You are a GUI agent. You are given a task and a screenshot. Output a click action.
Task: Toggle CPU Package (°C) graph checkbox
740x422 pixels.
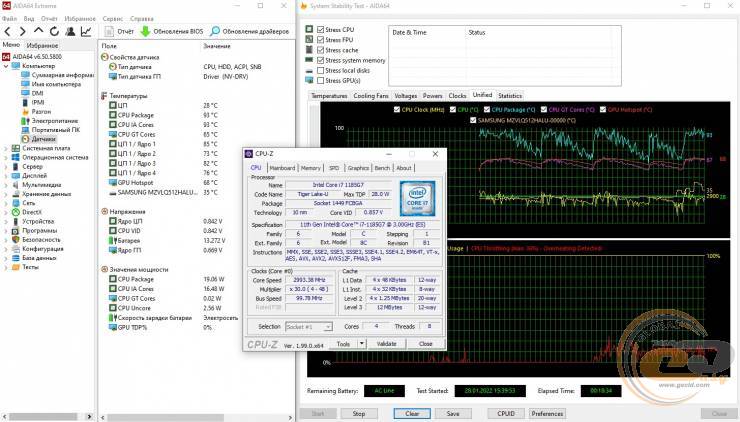click(x=487, y=110)
